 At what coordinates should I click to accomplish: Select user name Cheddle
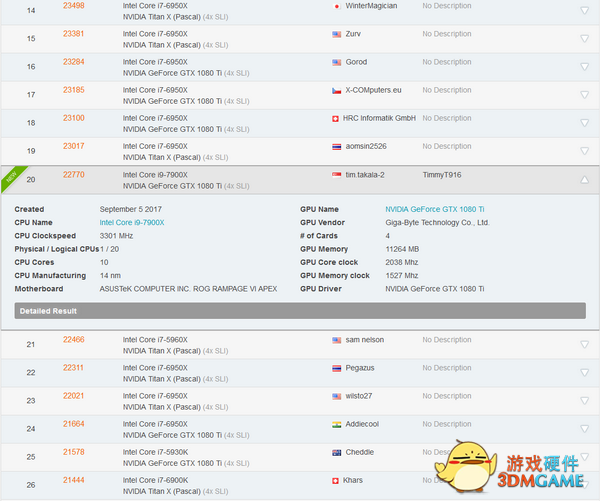point(360,452)
